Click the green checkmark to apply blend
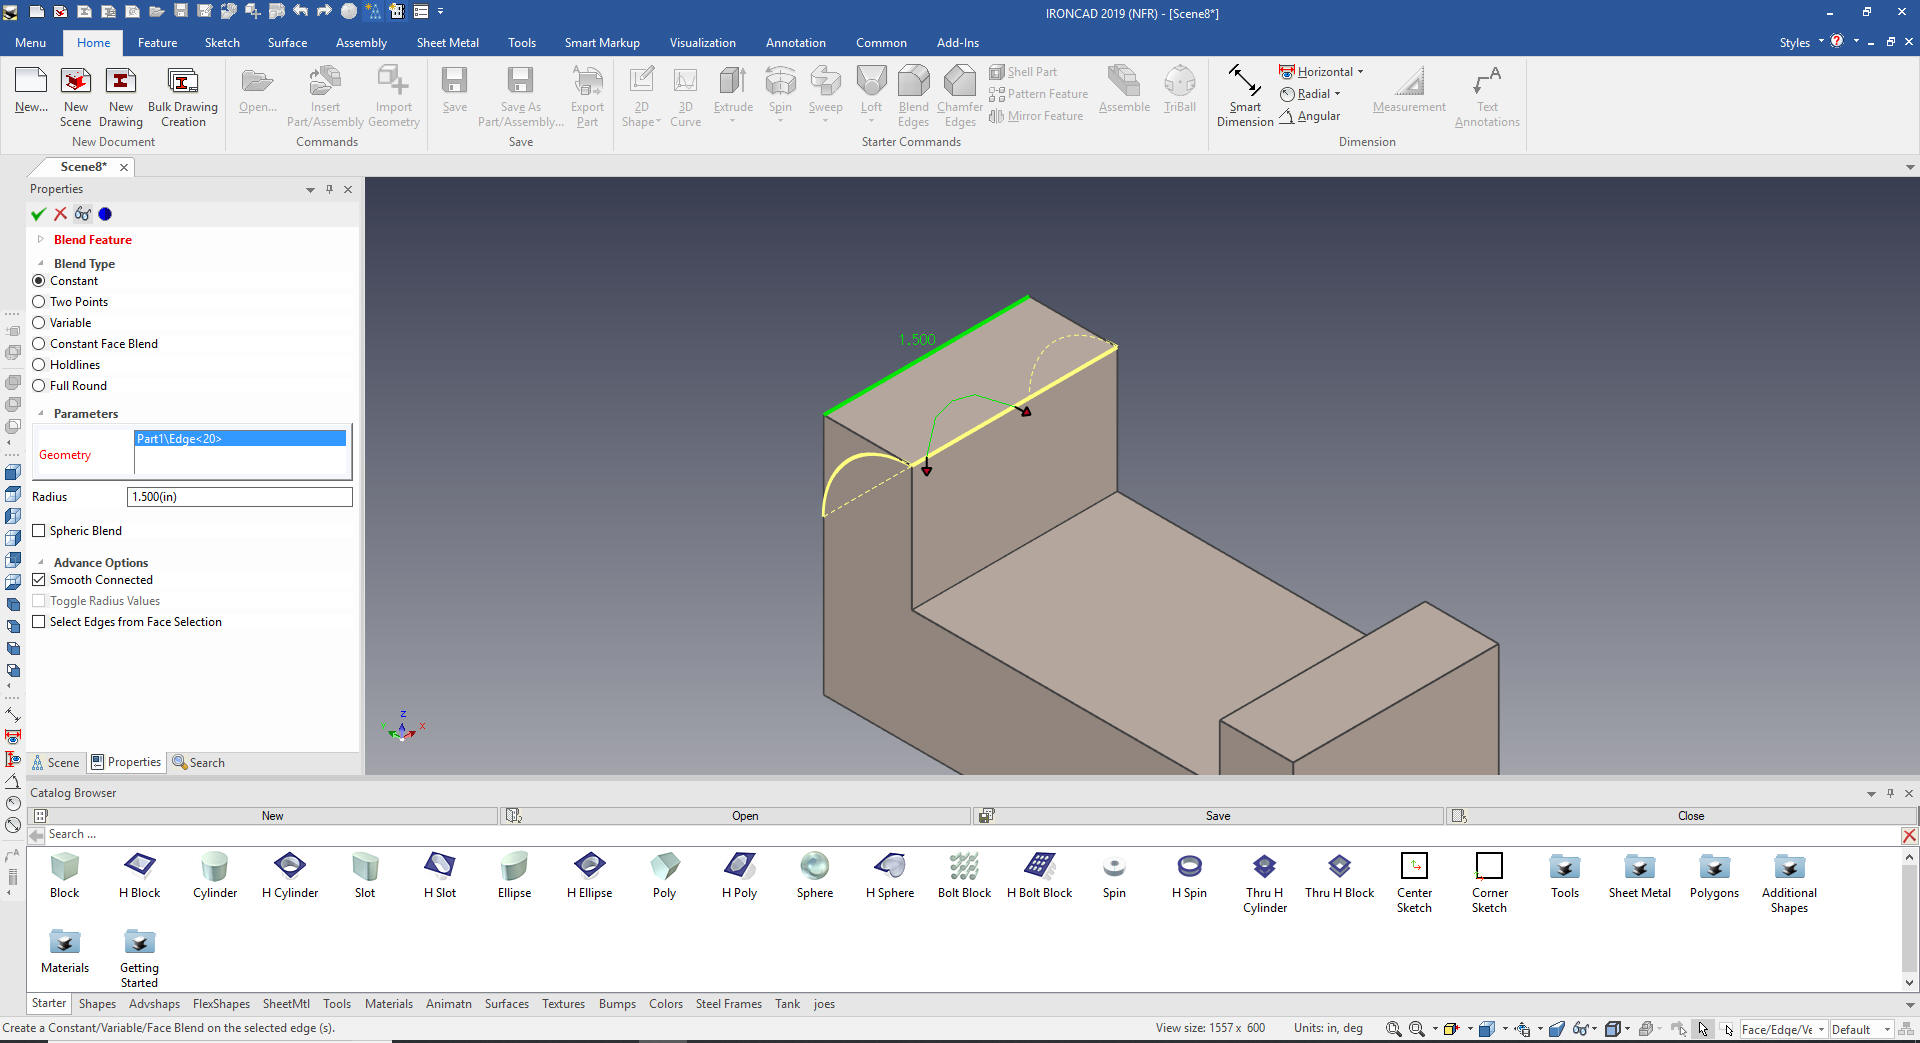The height and width of the screenshot is (1043, 1920). click(x=38, y=214)
